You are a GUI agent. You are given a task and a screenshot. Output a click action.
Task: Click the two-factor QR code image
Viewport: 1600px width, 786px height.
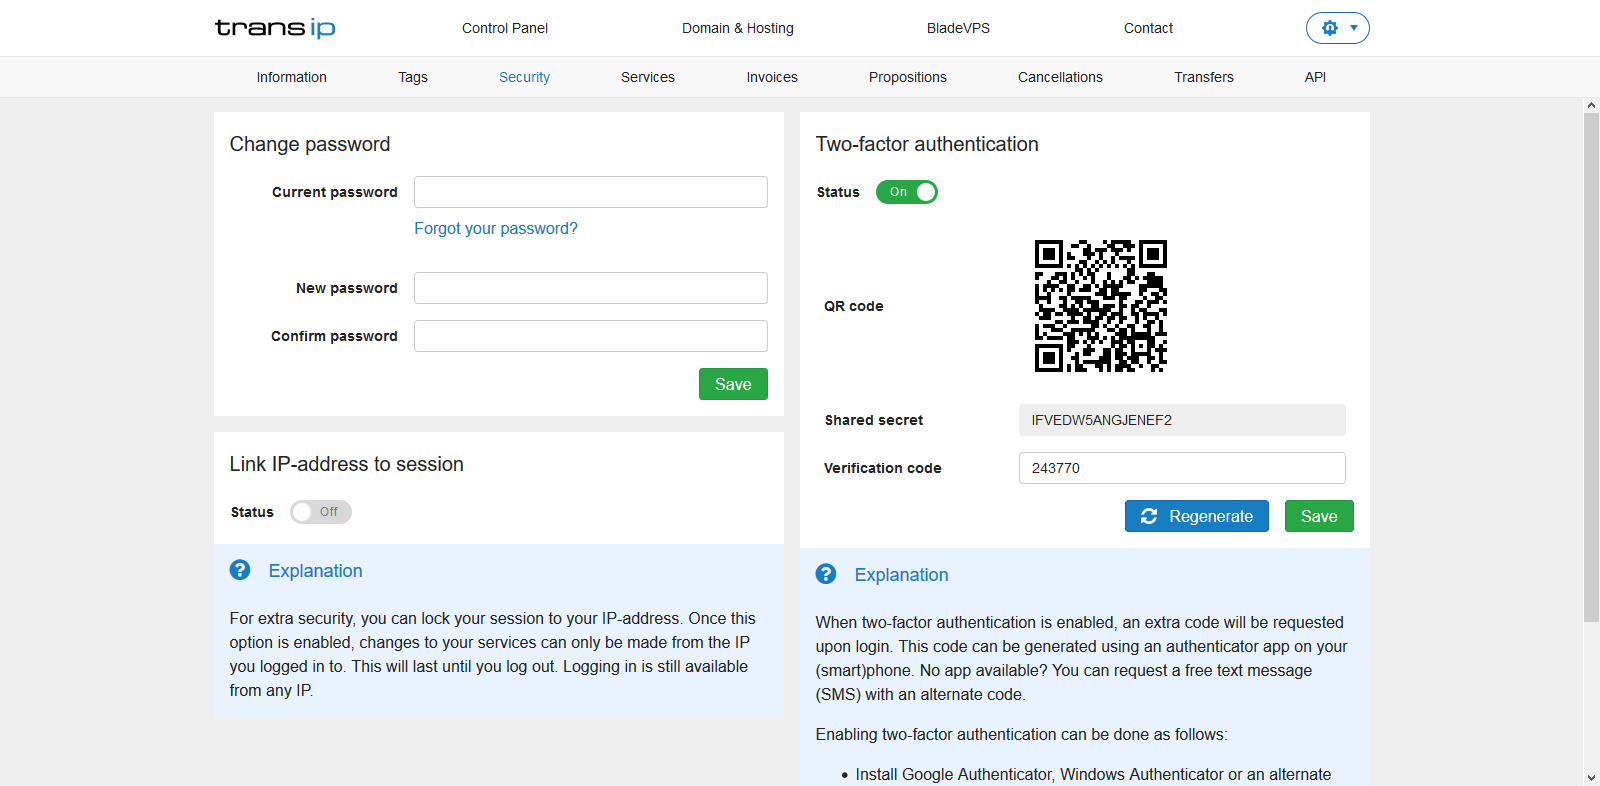coord(1101,306)
